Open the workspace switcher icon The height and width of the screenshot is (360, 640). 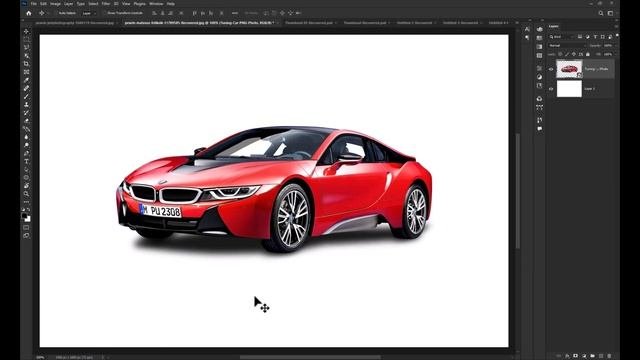(610, 13)
